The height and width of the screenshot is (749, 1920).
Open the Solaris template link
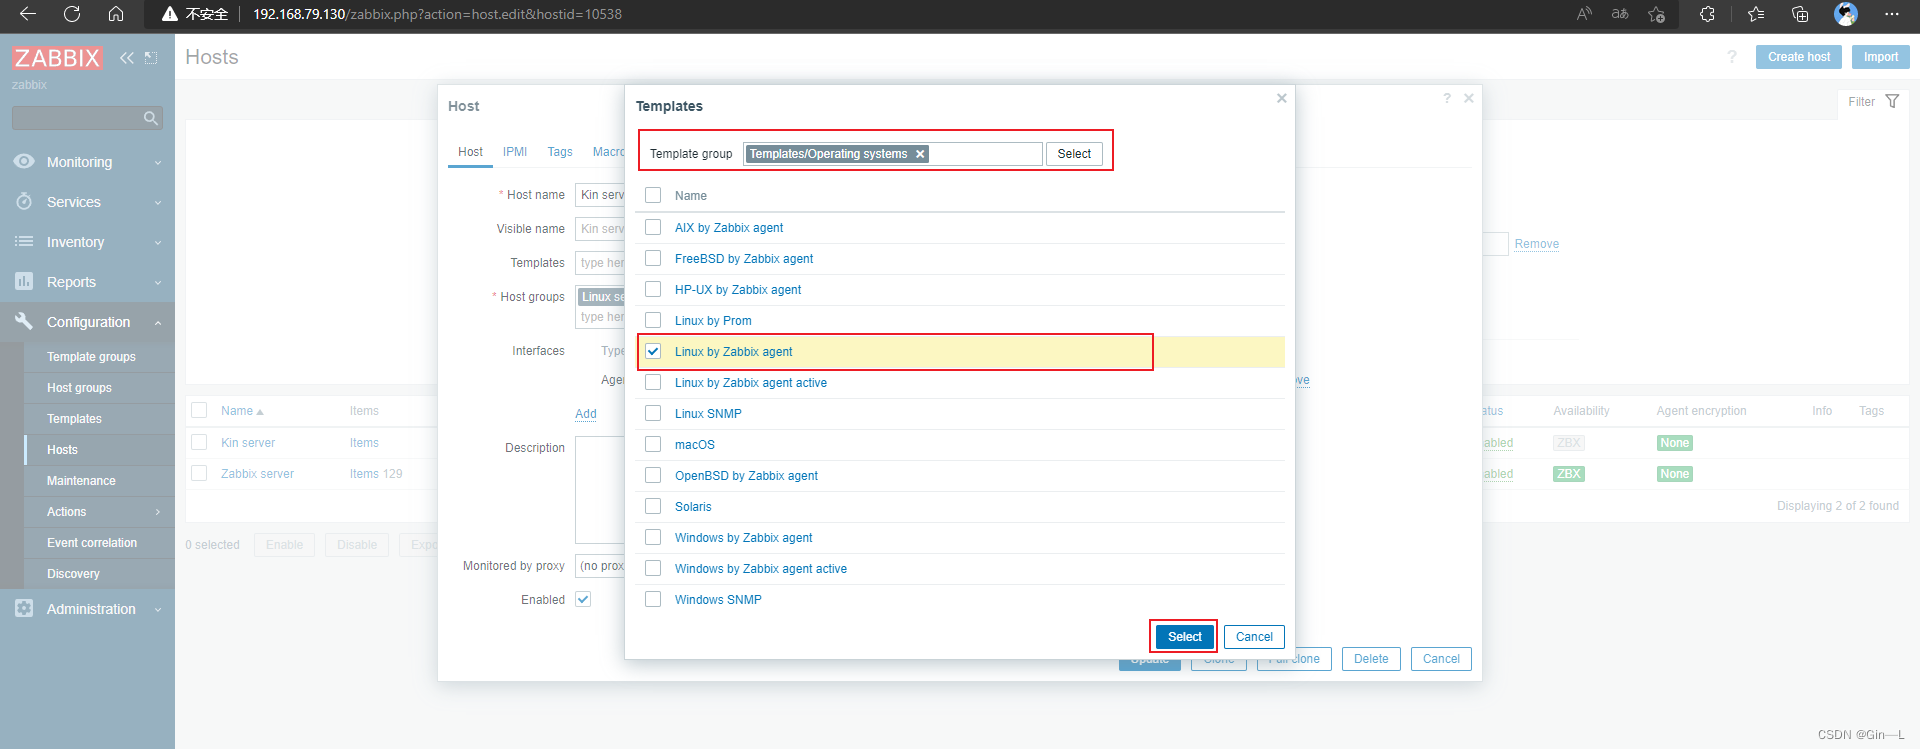(x=693, y=507)
